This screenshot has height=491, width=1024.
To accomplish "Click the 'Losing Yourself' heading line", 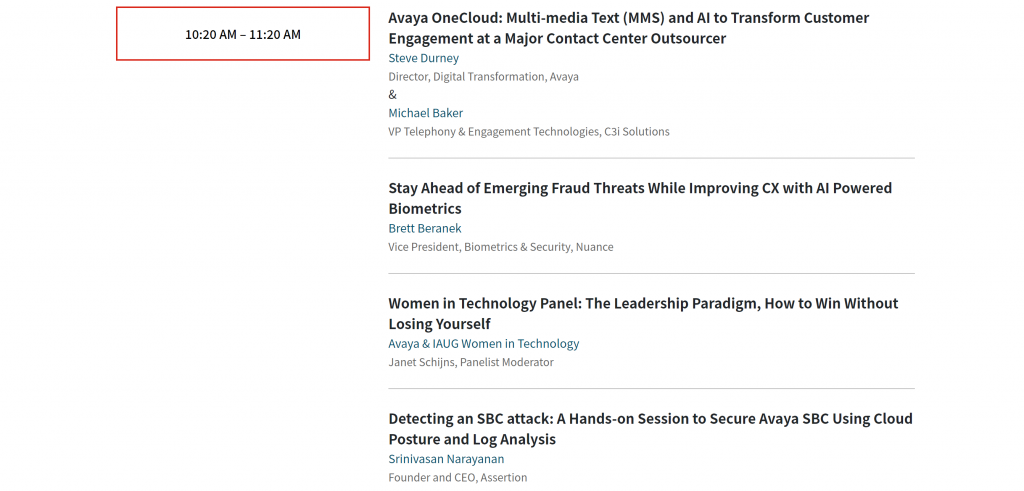I will pyautogui.click(x=440, y=324).
